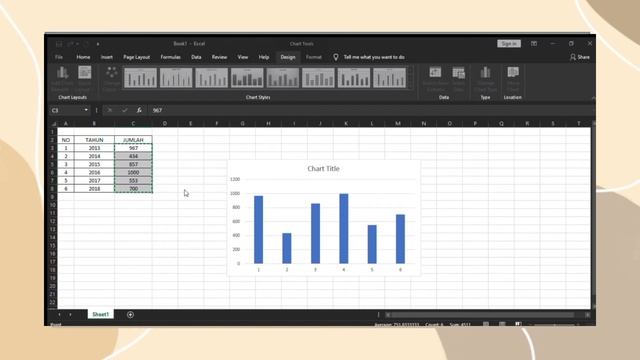The image size is (640, 360).
Task: Click the Undo icon in title bar
Action: pos(71,44)
